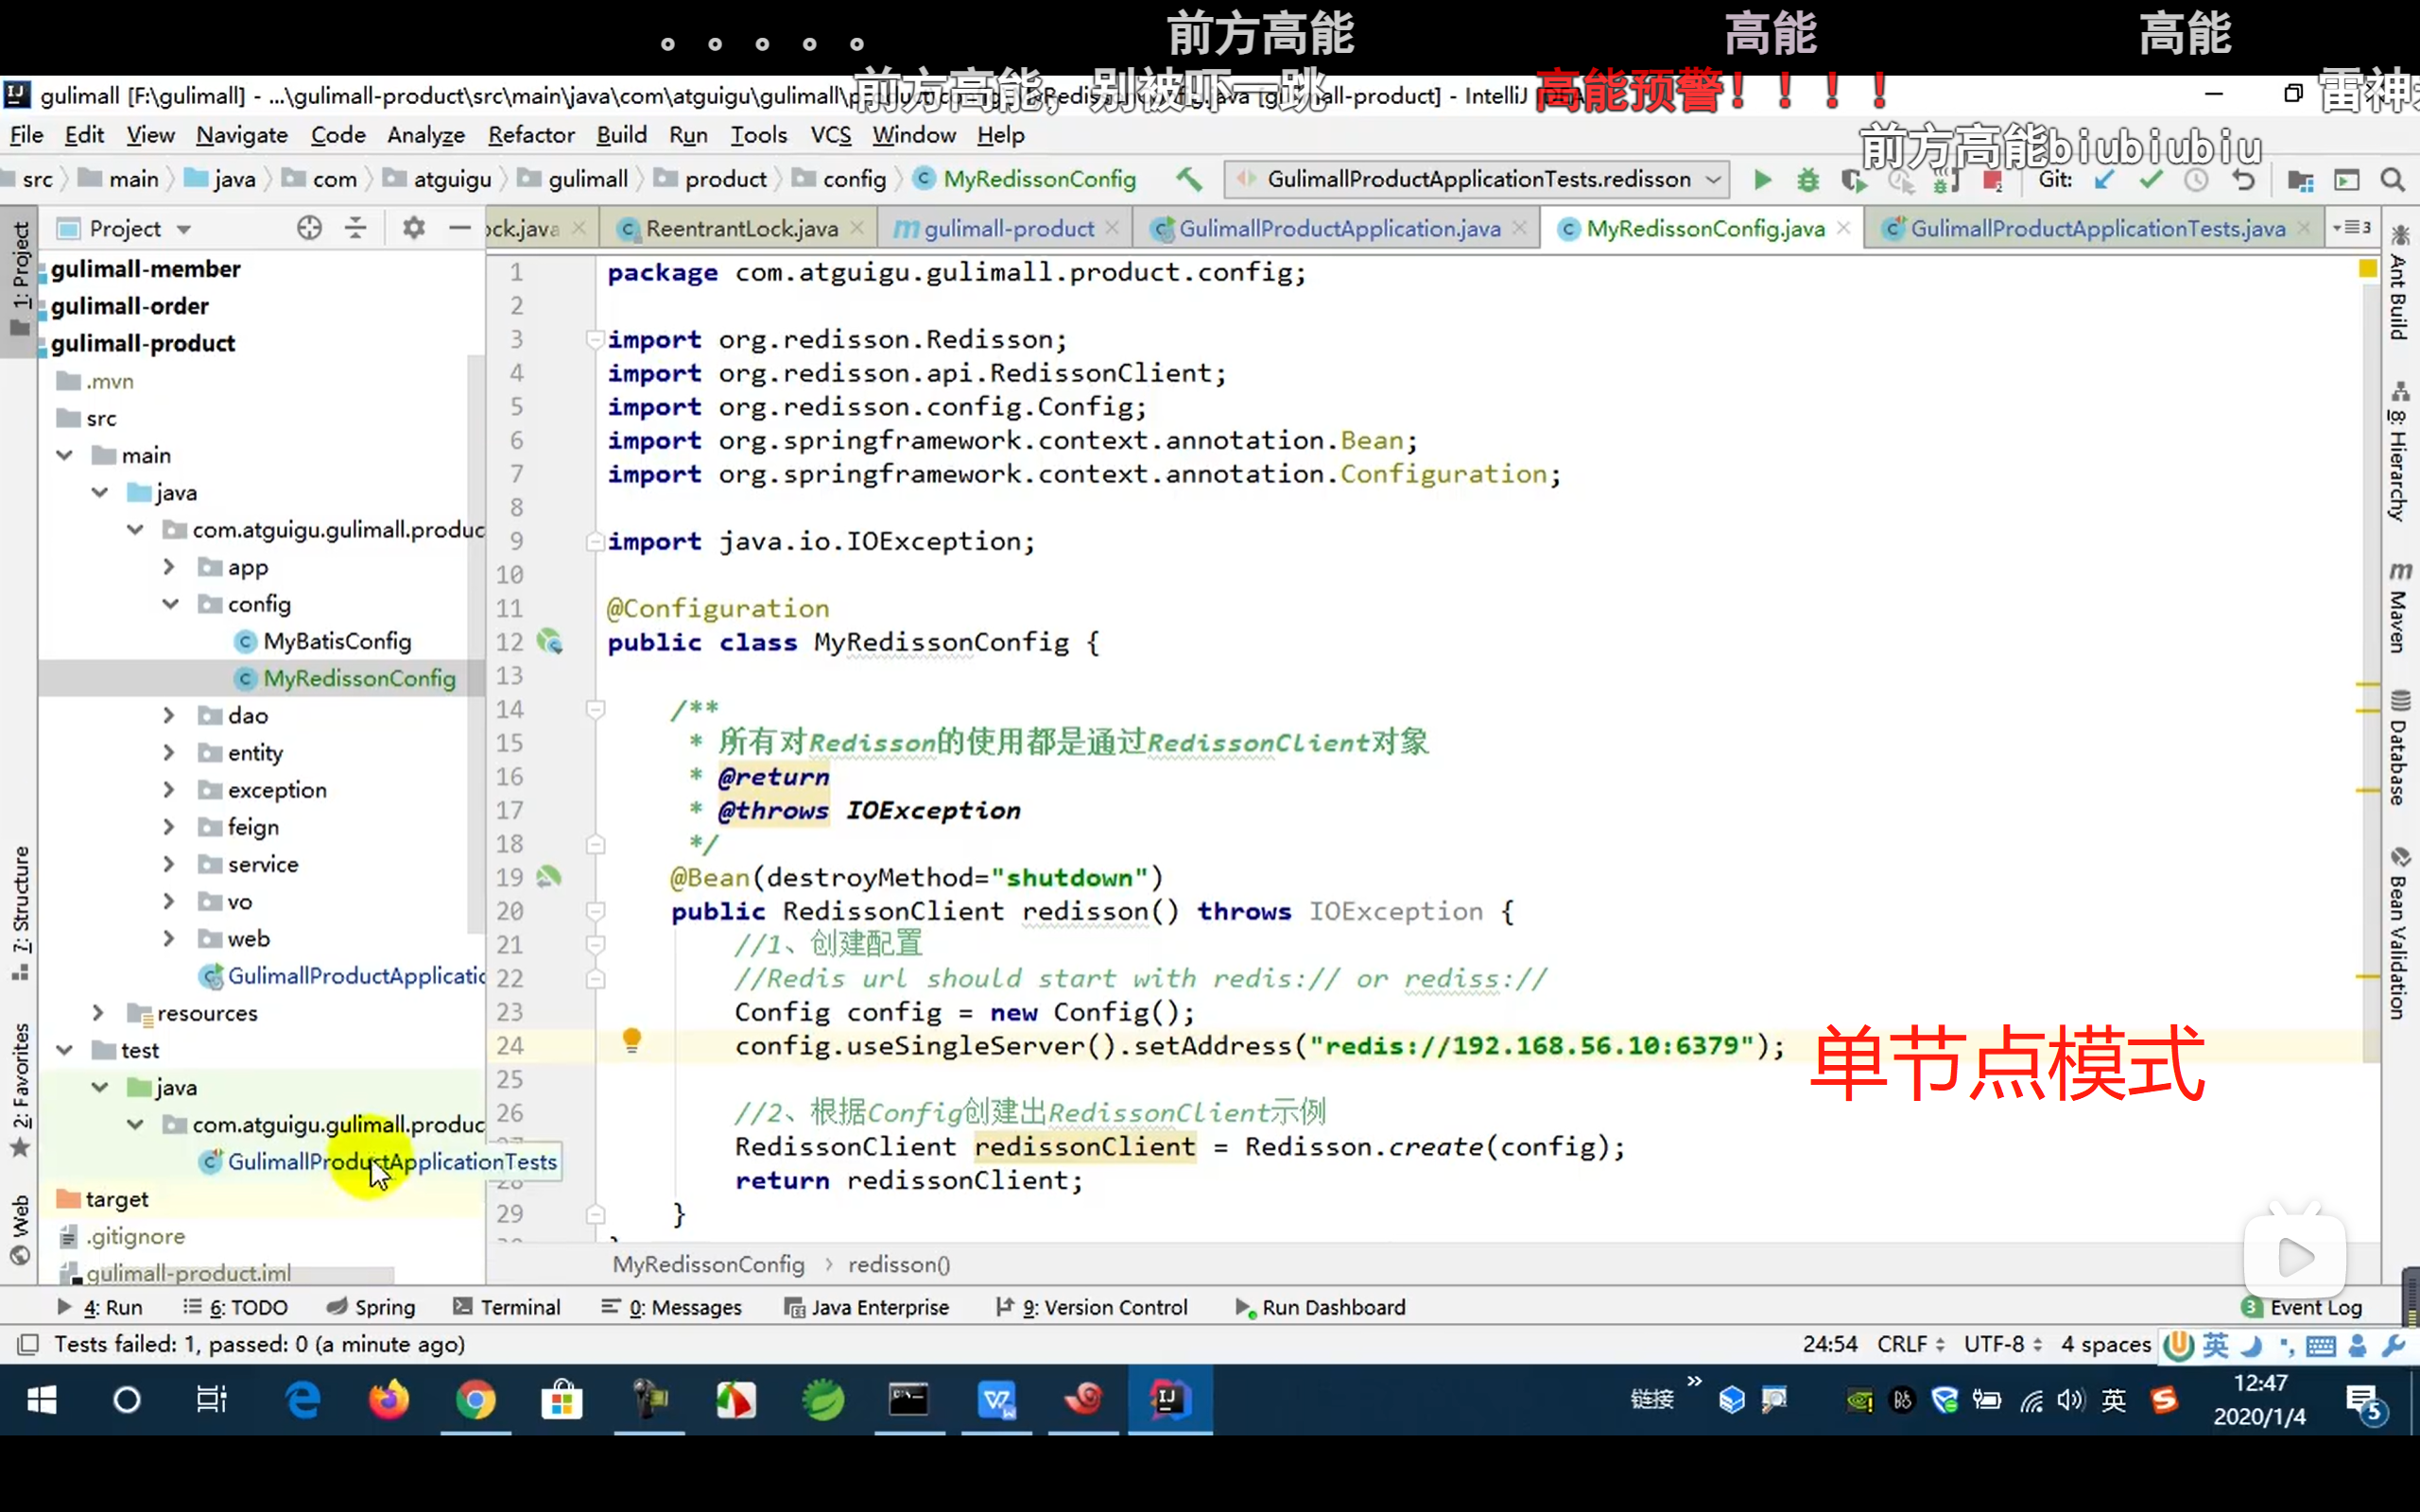Image resolution: width=2420 pixels, height=1512 pixels.
Task: Collapse the Javadoc fold marker at line 14
Action: point(595,709)
